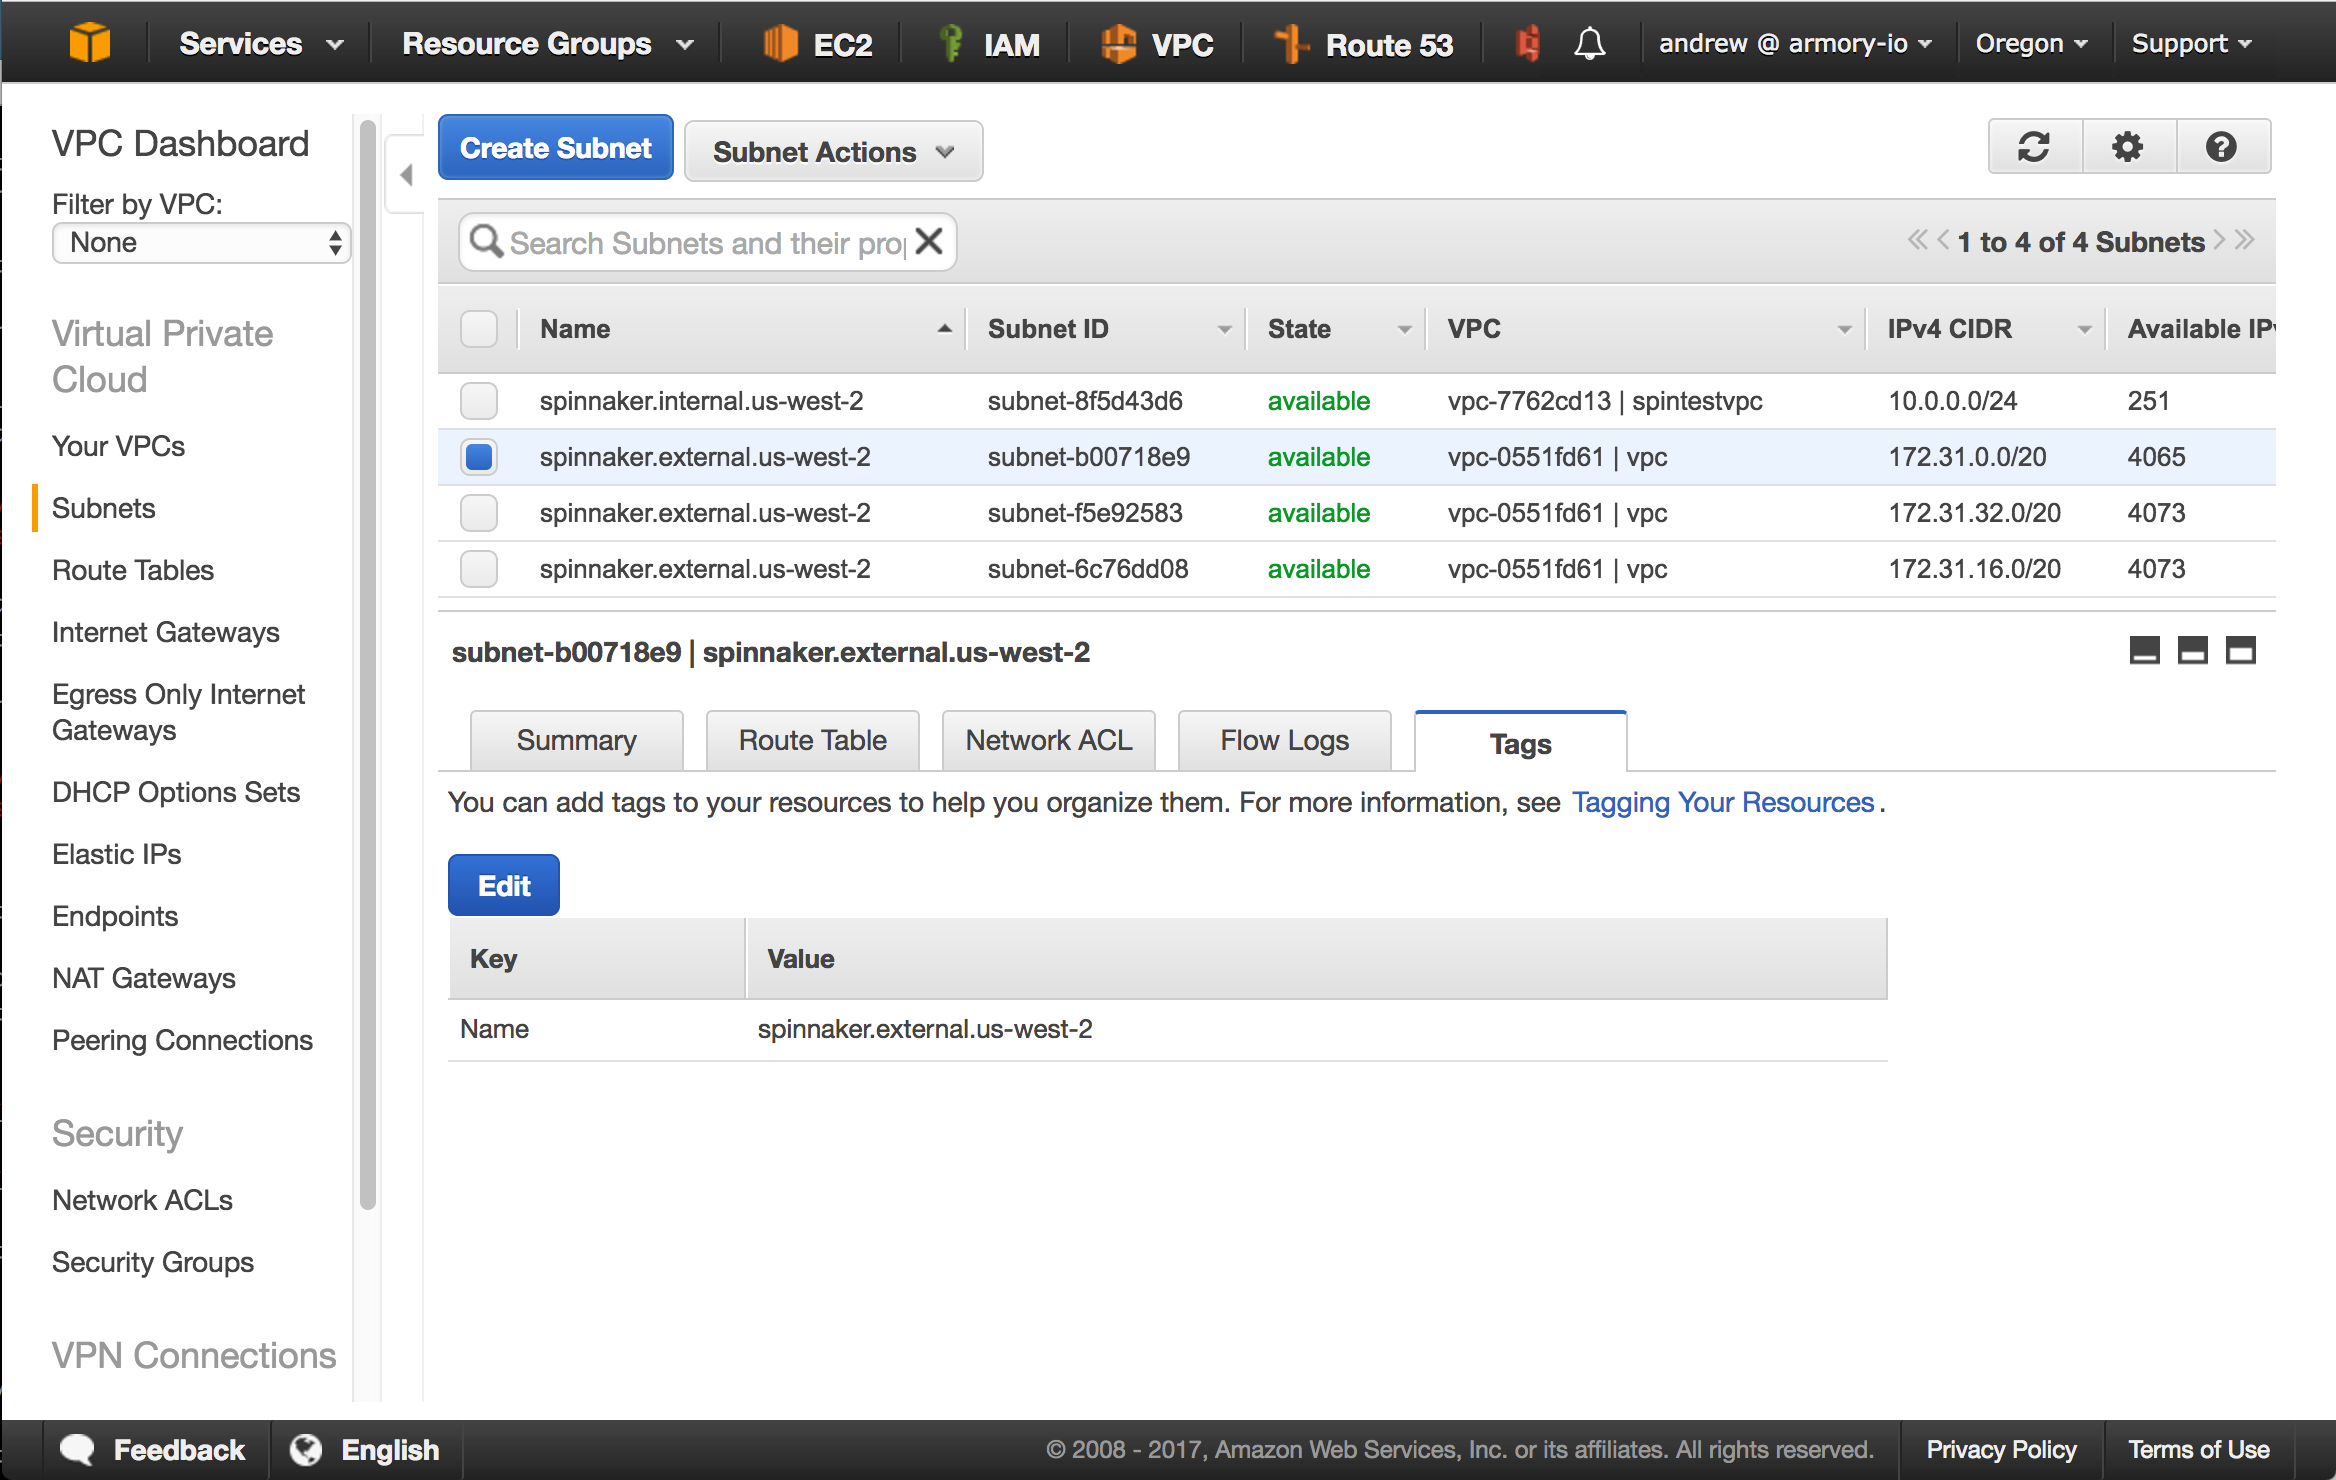The width and height of the screenshot is (2336, 1480).
Task: Open the Tagging Your Resources link
Action: 1722,802
